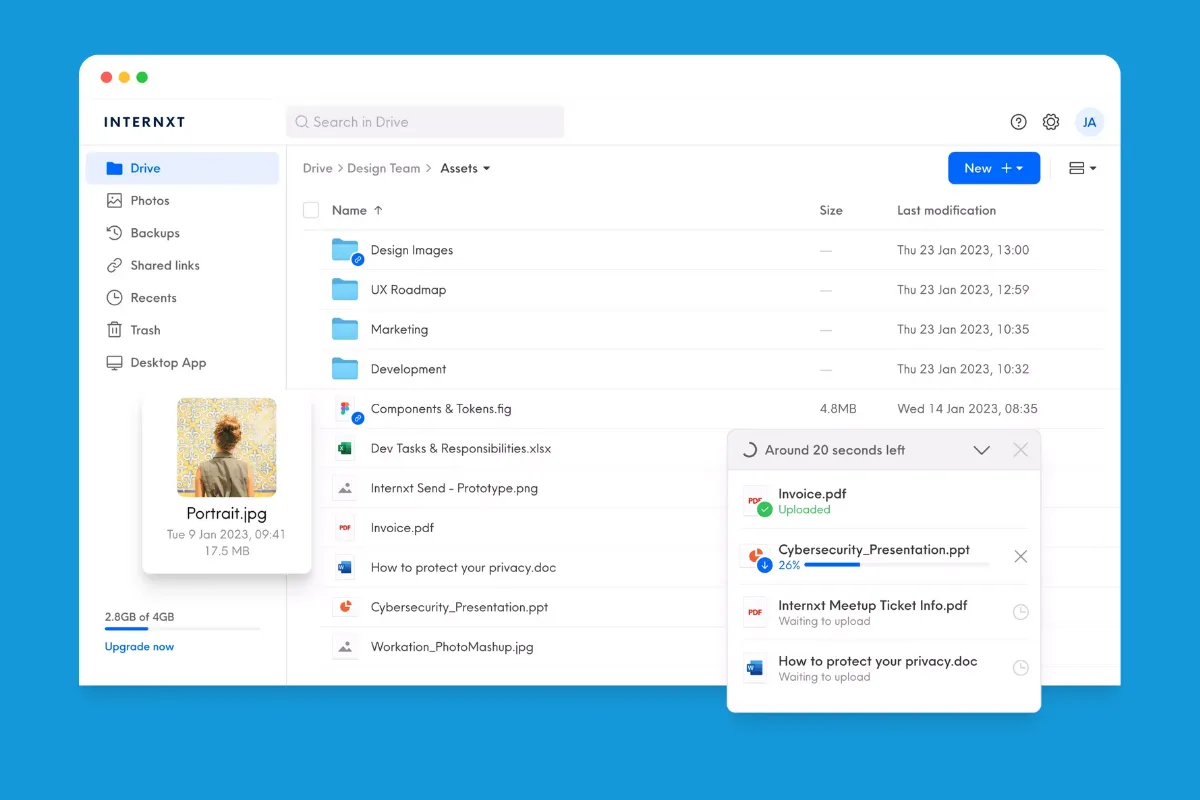Click the Uploaded status under Invoice.pdf
The image size is (1200, 800).
805,510
